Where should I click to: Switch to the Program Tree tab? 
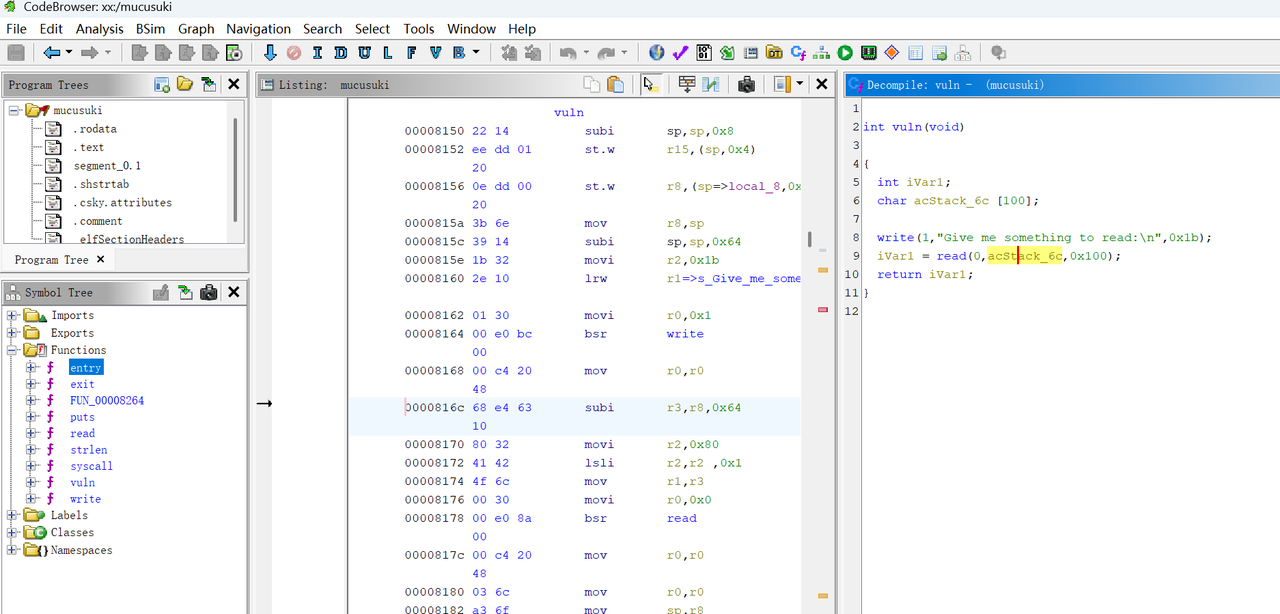click(52, 260)
